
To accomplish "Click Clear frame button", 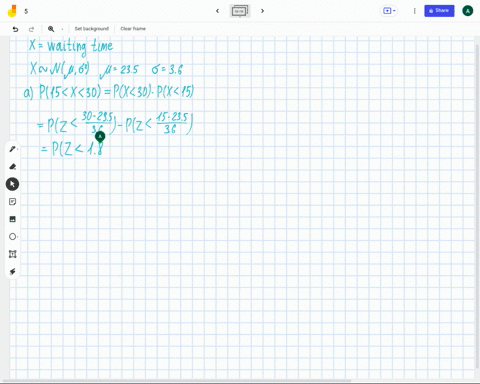I will pyautogui.click(x=133, y=29).
